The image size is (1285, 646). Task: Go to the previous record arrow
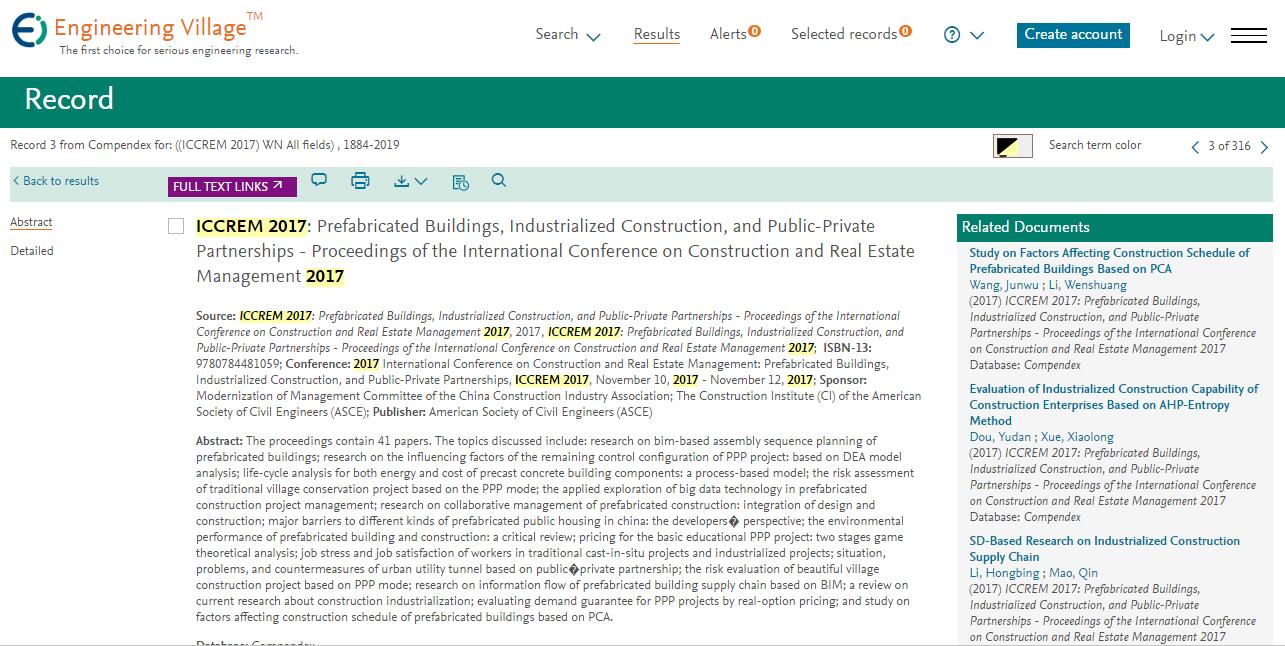point(1195,147)
